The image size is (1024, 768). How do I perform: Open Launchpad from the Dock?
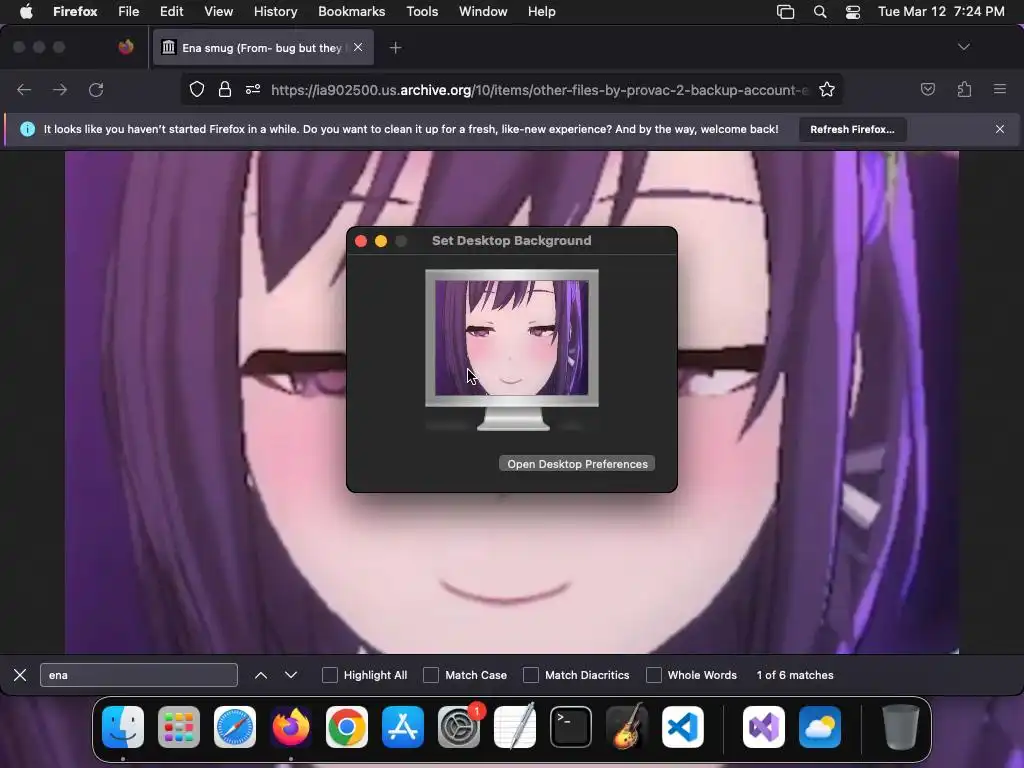[179, 727]
